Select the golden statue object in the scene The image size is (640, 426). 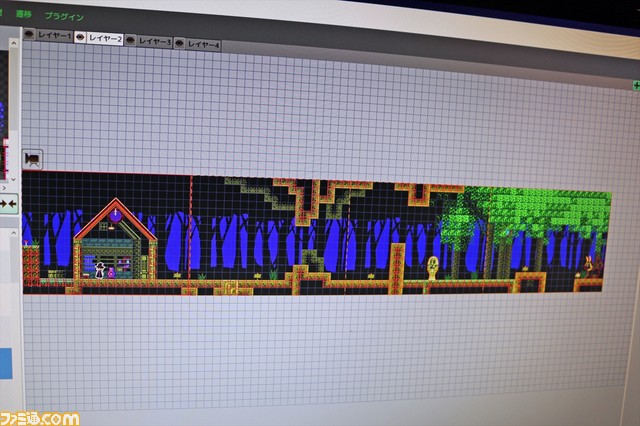tap(432, 268)
